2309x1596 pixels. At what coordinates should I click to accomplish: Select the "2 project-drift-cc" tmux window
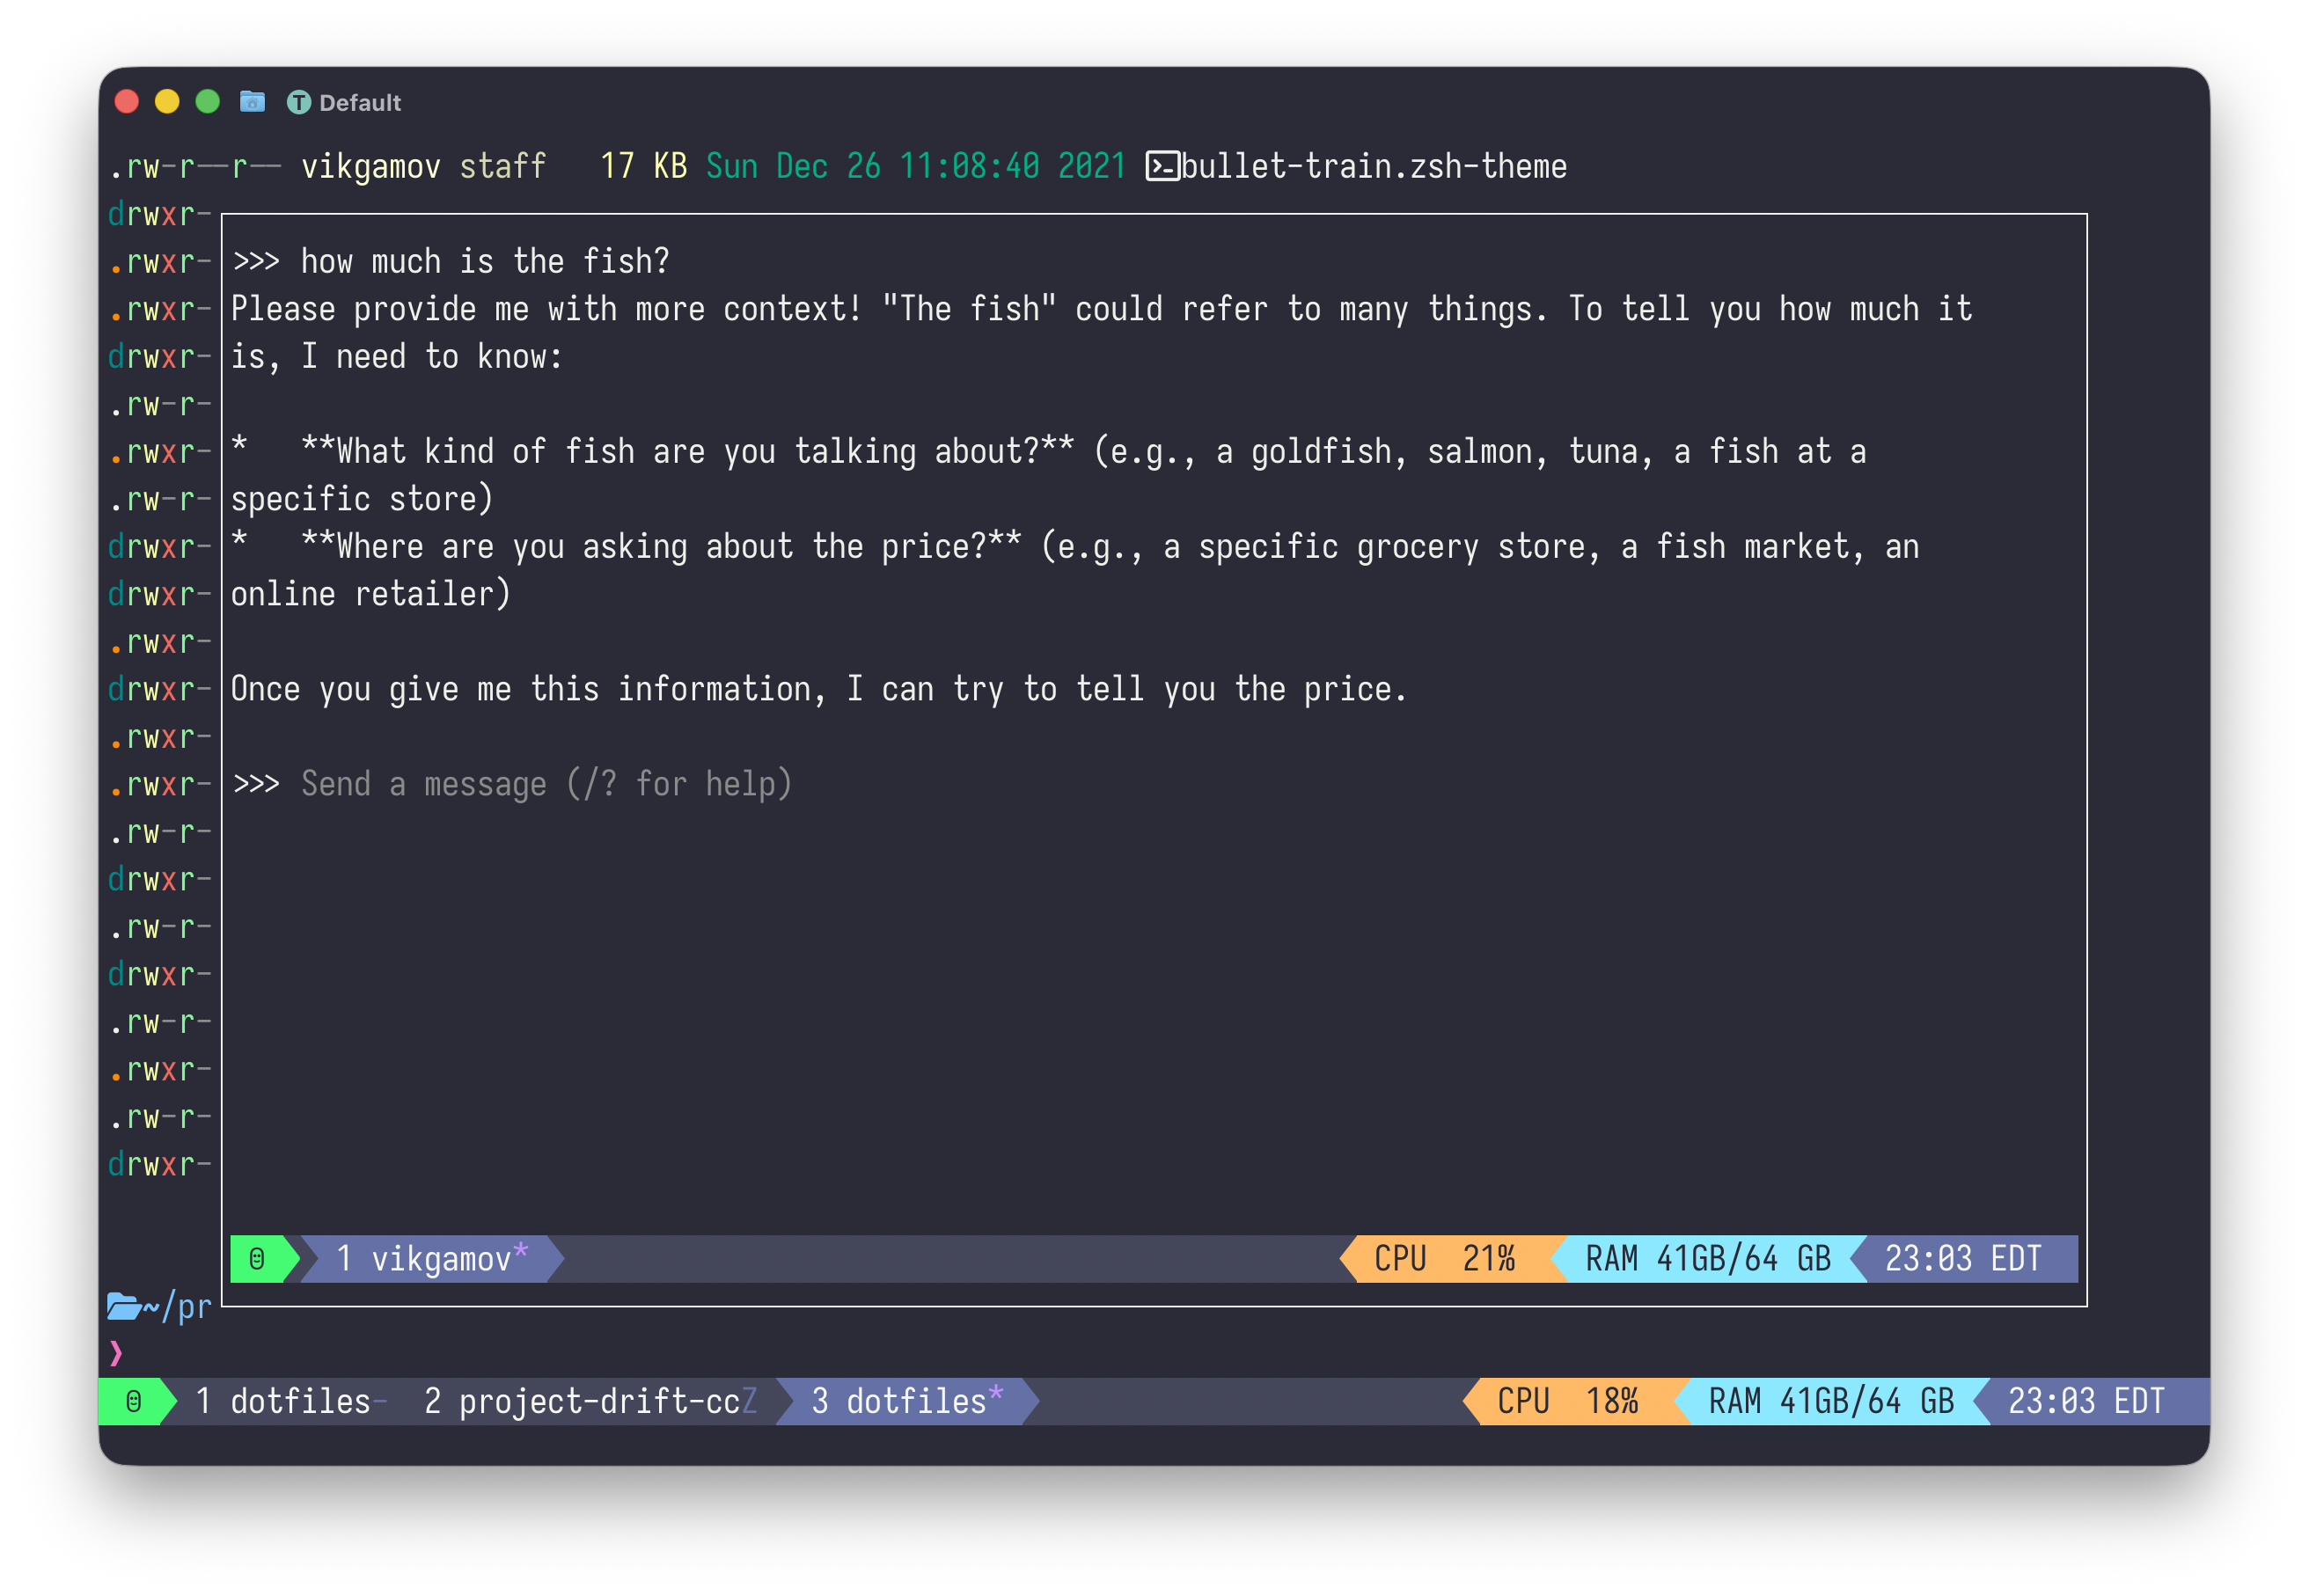(x=588, y=1401)
